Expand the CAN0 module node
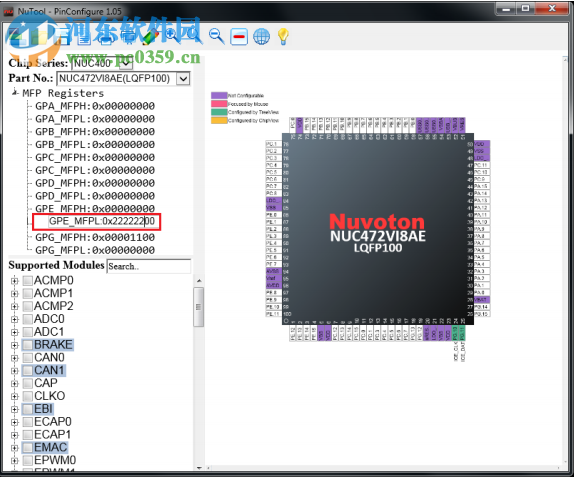The image size is (574, 478). (x=14, y=358)
